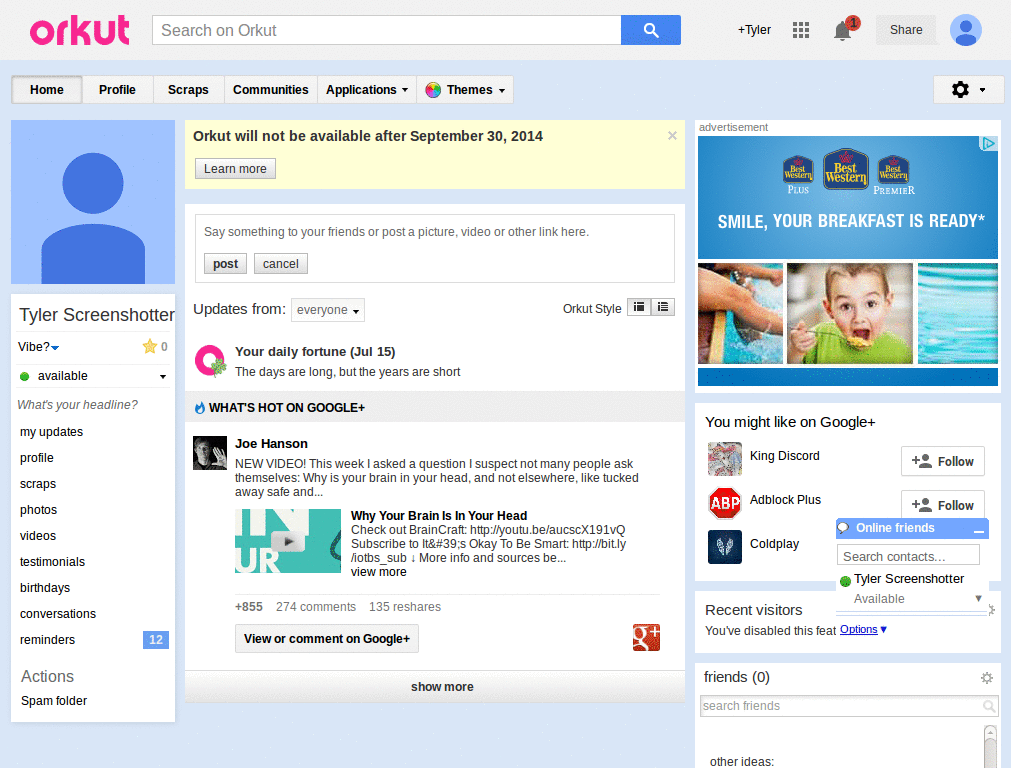Click the status update text box

pyautogui.click(x=434, y=232)
